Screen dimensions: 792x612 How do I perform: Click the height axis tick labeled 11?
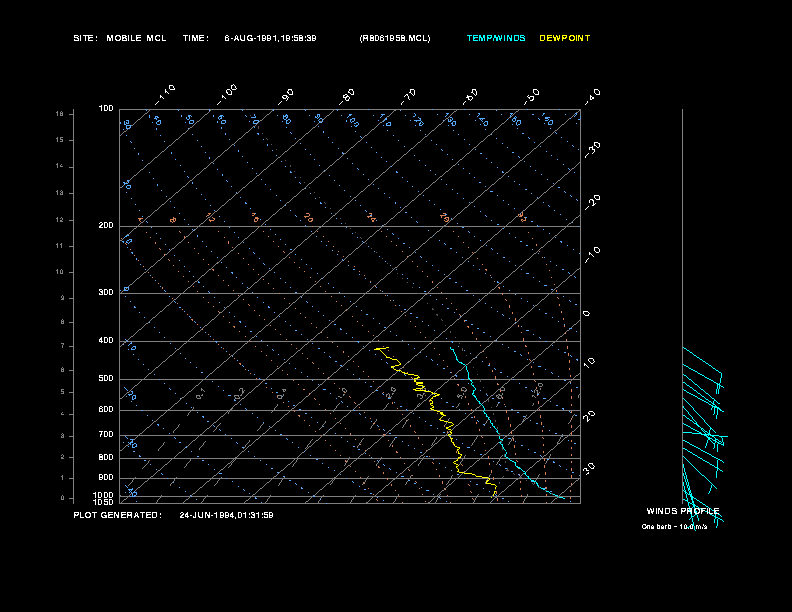pyautogui.click(x=60, y=246)
